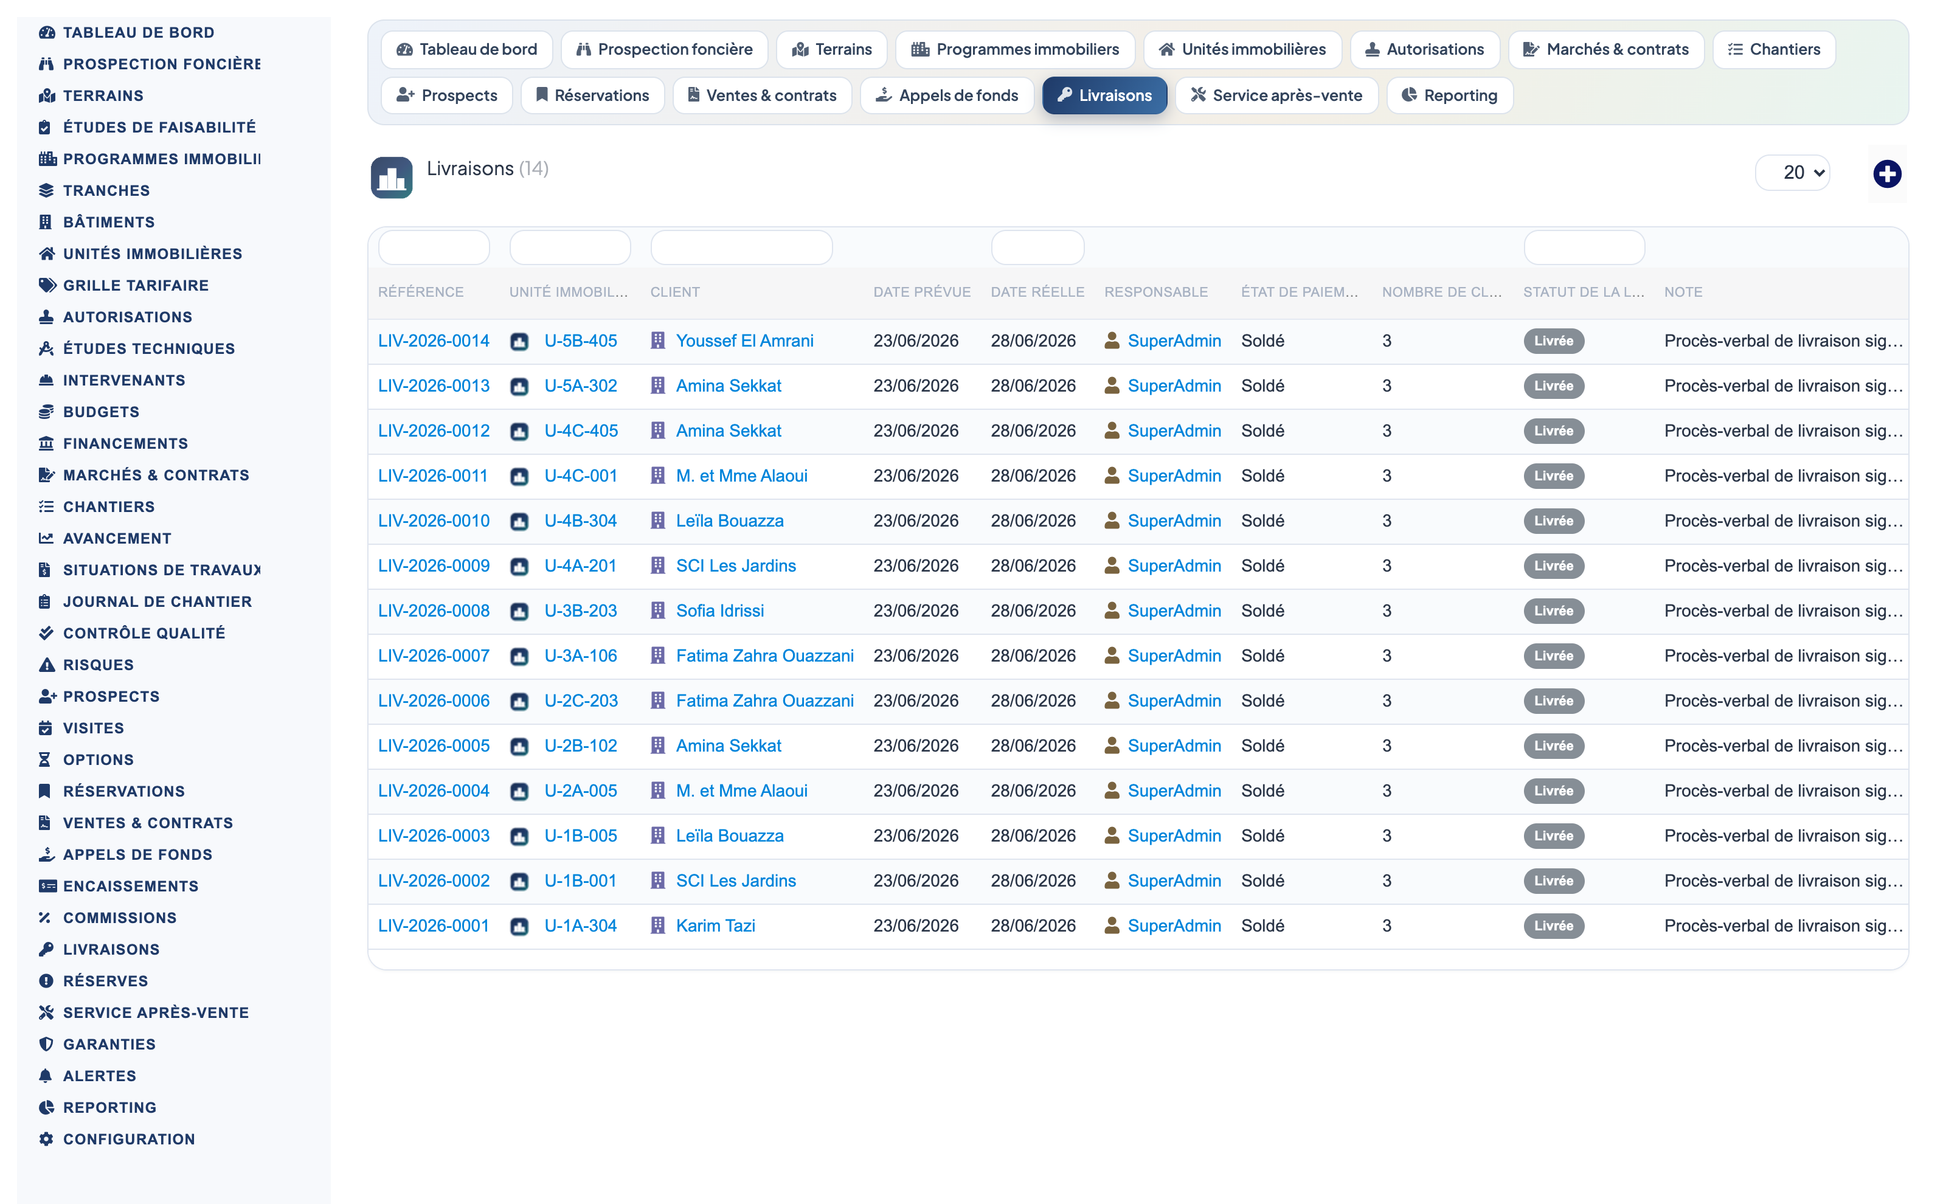Click the Référence filter field
This screenshot has width=1946, height=1204.
click(434, 247)
